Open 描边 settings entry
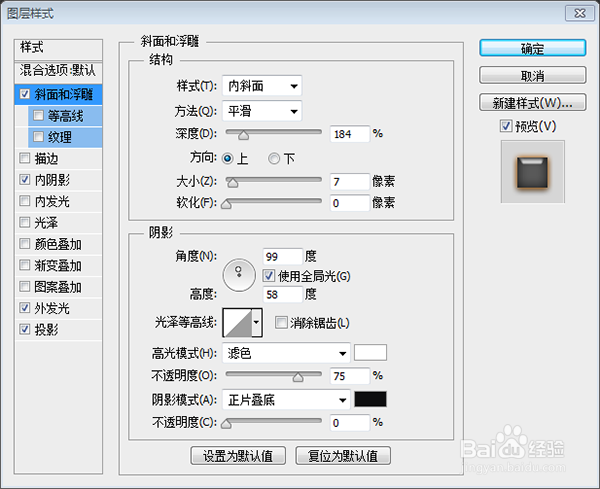The height and width of the screenshot is (489, 600). coord(46,158)
